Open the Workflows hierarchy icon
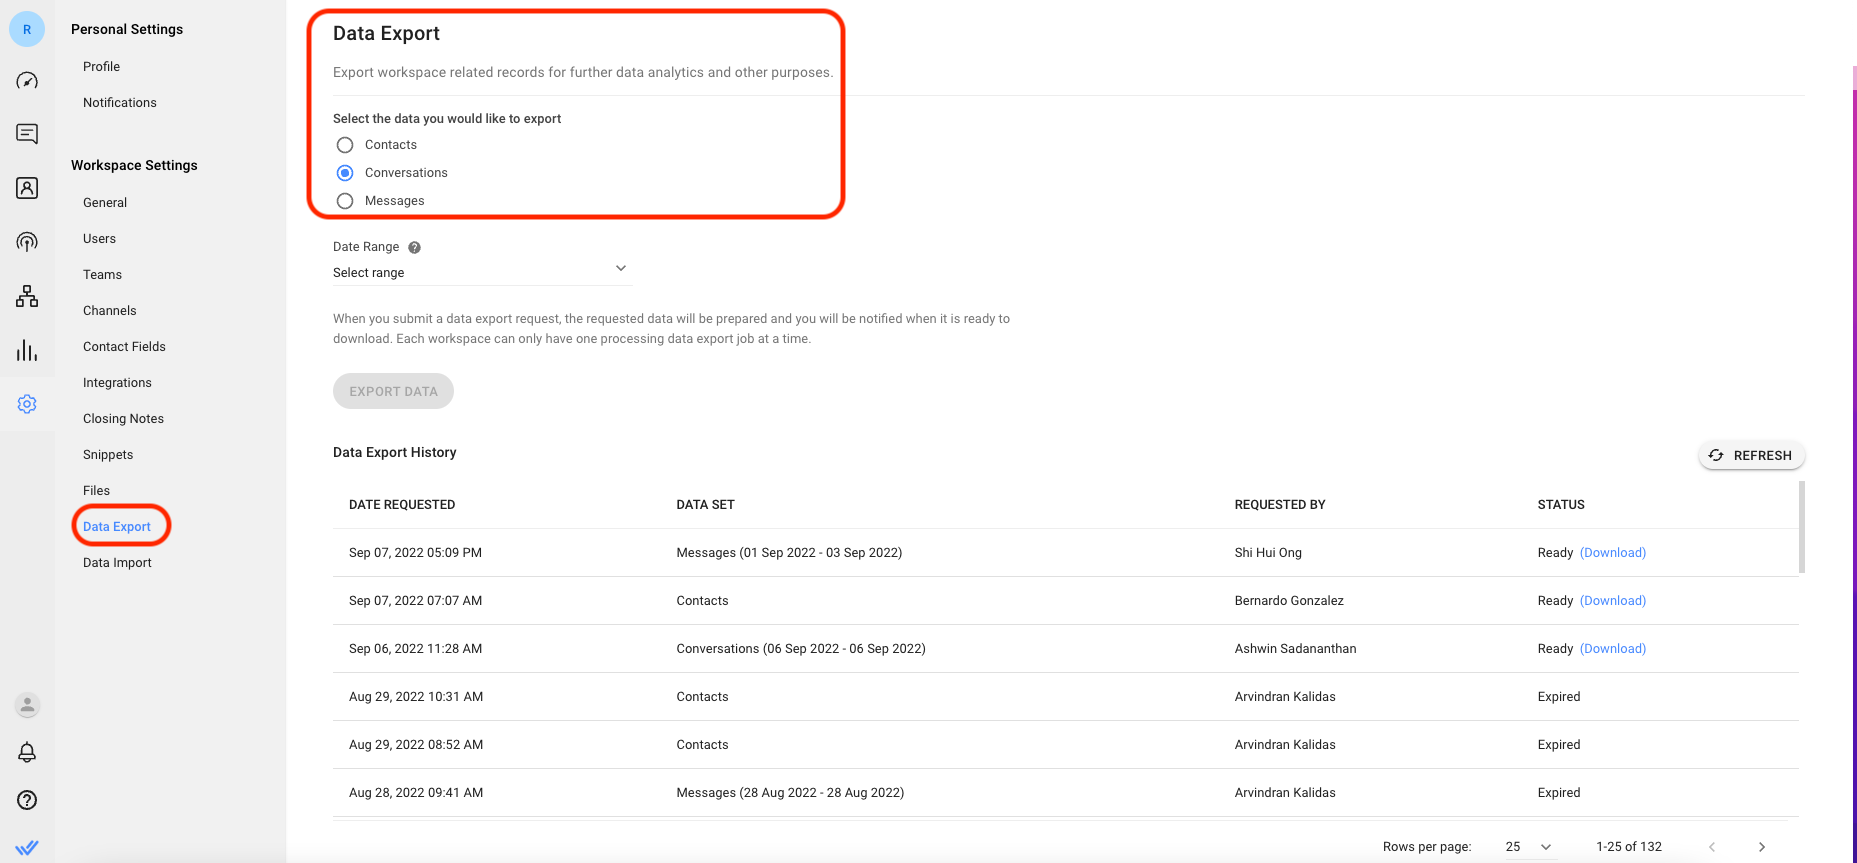Screen dimensions: 1857x863 27,296
